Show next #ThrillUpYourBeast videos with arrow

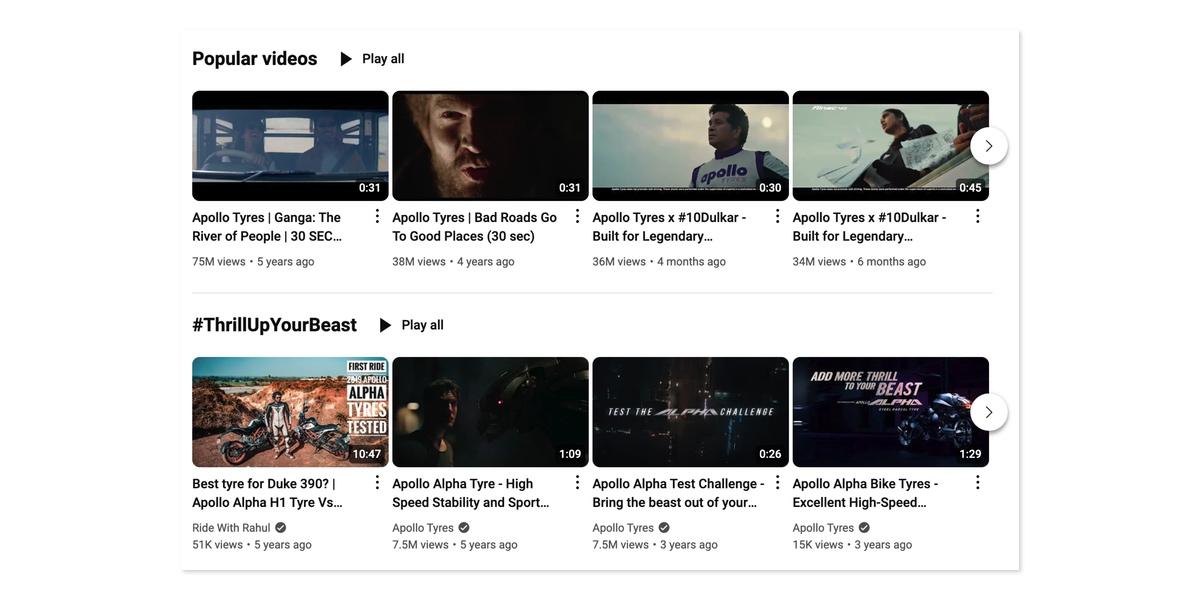point(989,412)
